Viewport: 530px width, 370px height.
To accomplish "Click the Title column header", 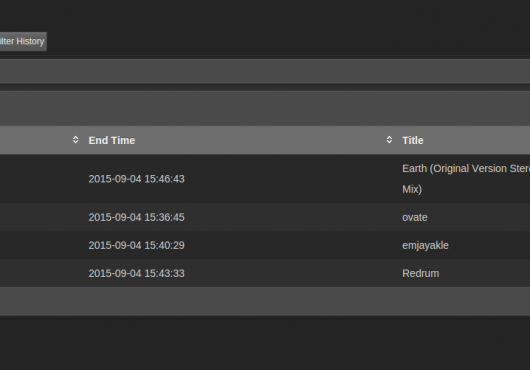I will coord(413,141).
